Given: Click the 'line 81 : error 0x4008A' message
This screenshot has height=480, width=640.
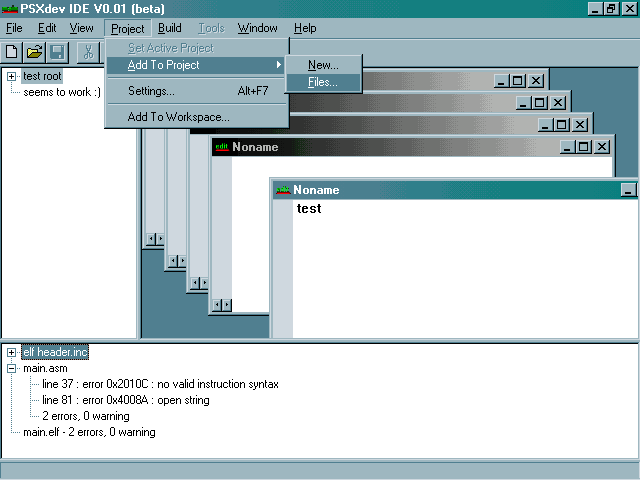Looking at the screenshot, I should [x=126, y=400].
